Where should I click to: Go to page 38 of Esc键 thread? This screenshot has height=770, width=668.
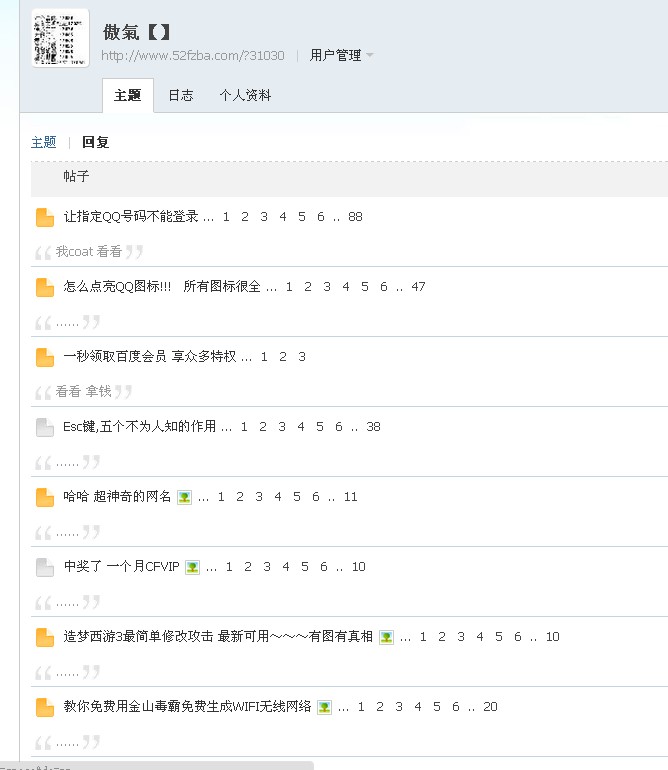373,426
